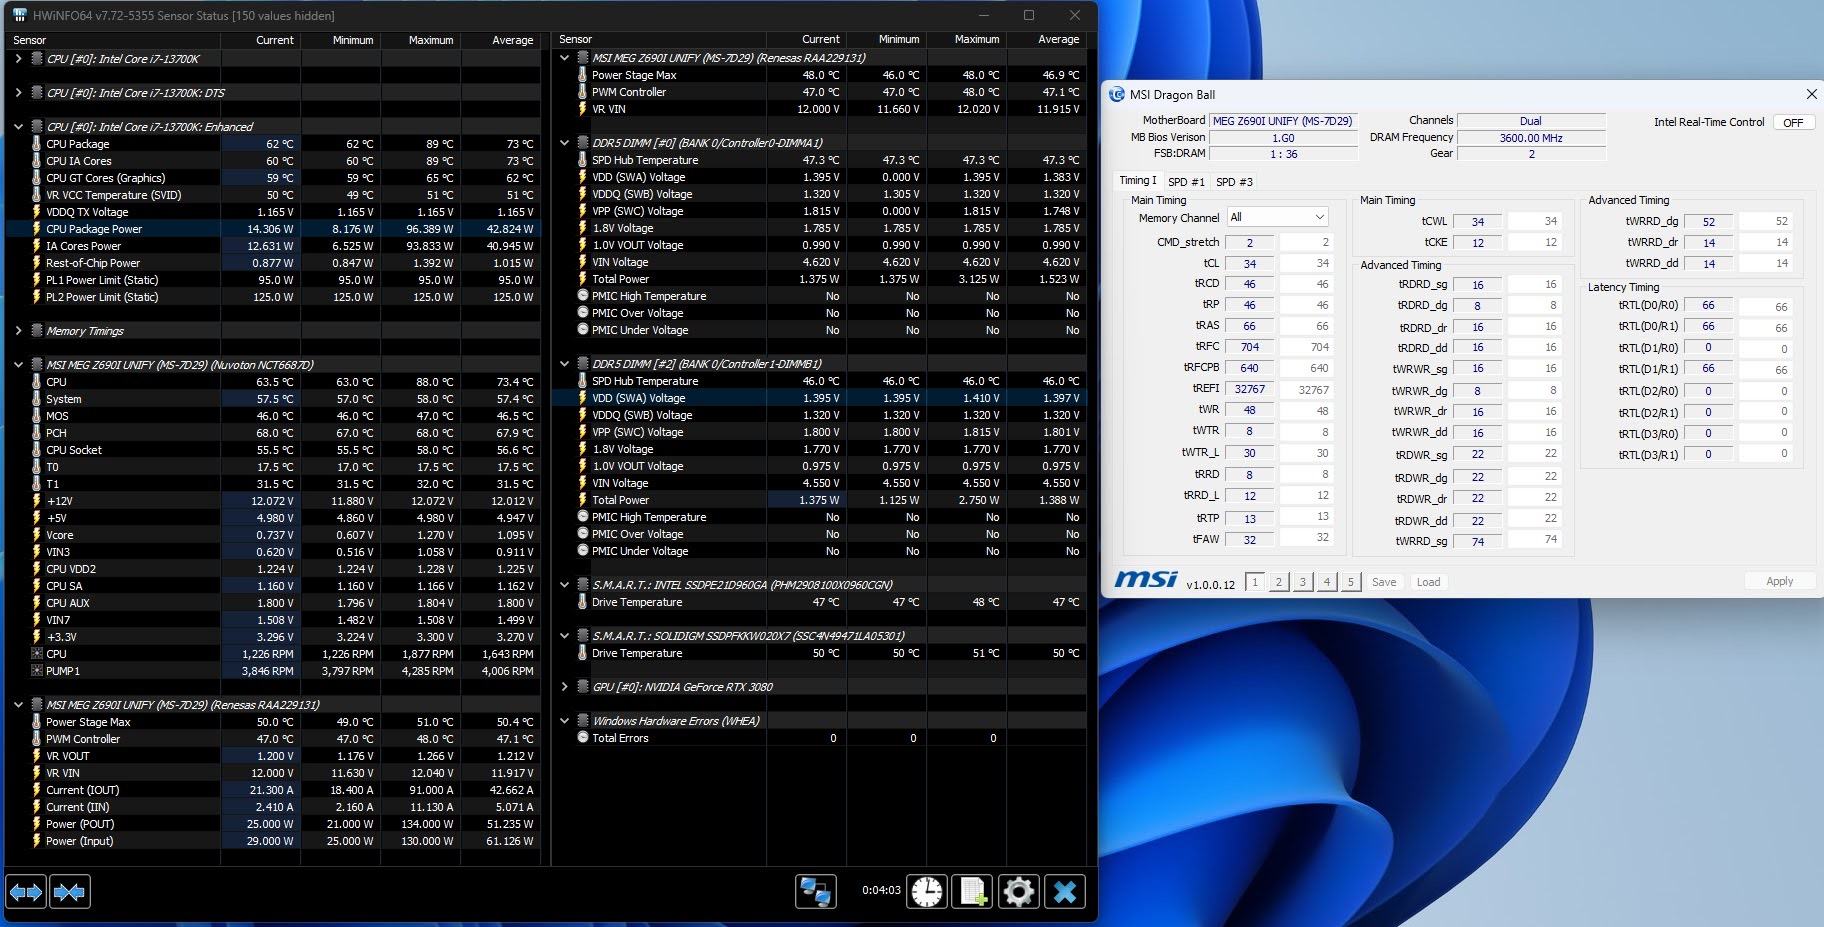Click the Average column header in right panel
This screenshot has width=1824, height=927.
1046,40
